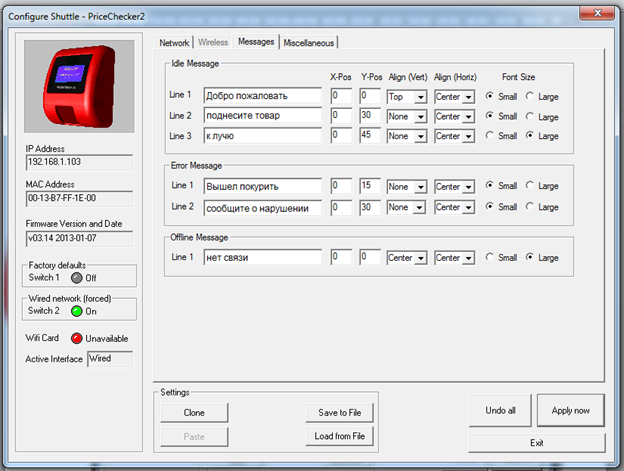Select Small font for Error Line 2

[x=489, y=206]
